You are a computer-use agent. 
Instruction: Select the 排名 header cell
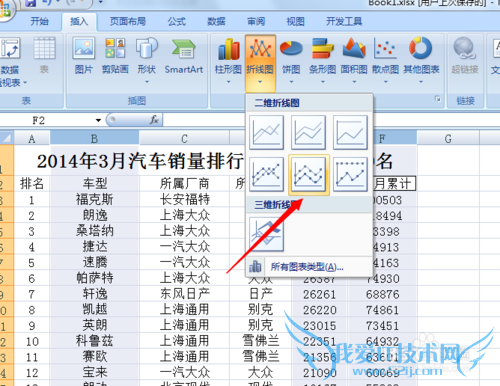click(x=32, y=184)
